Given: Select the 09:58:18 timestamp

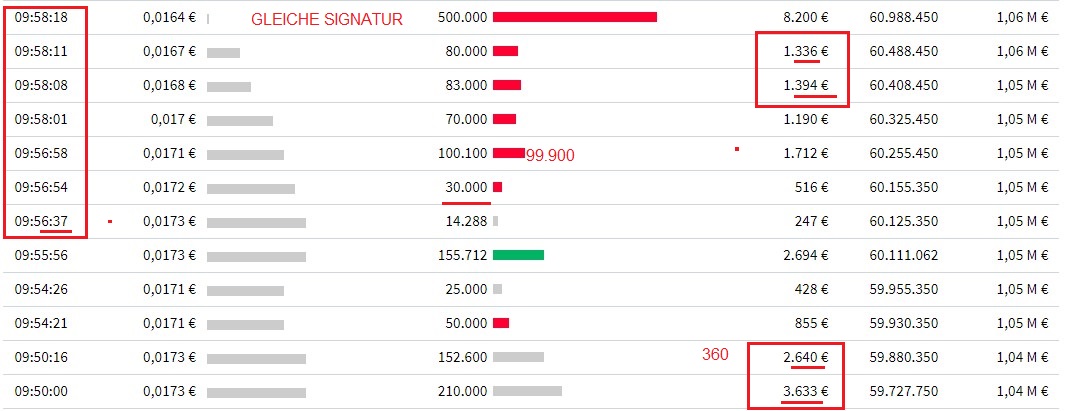Looking at the screenshot, I should [41, 17].
